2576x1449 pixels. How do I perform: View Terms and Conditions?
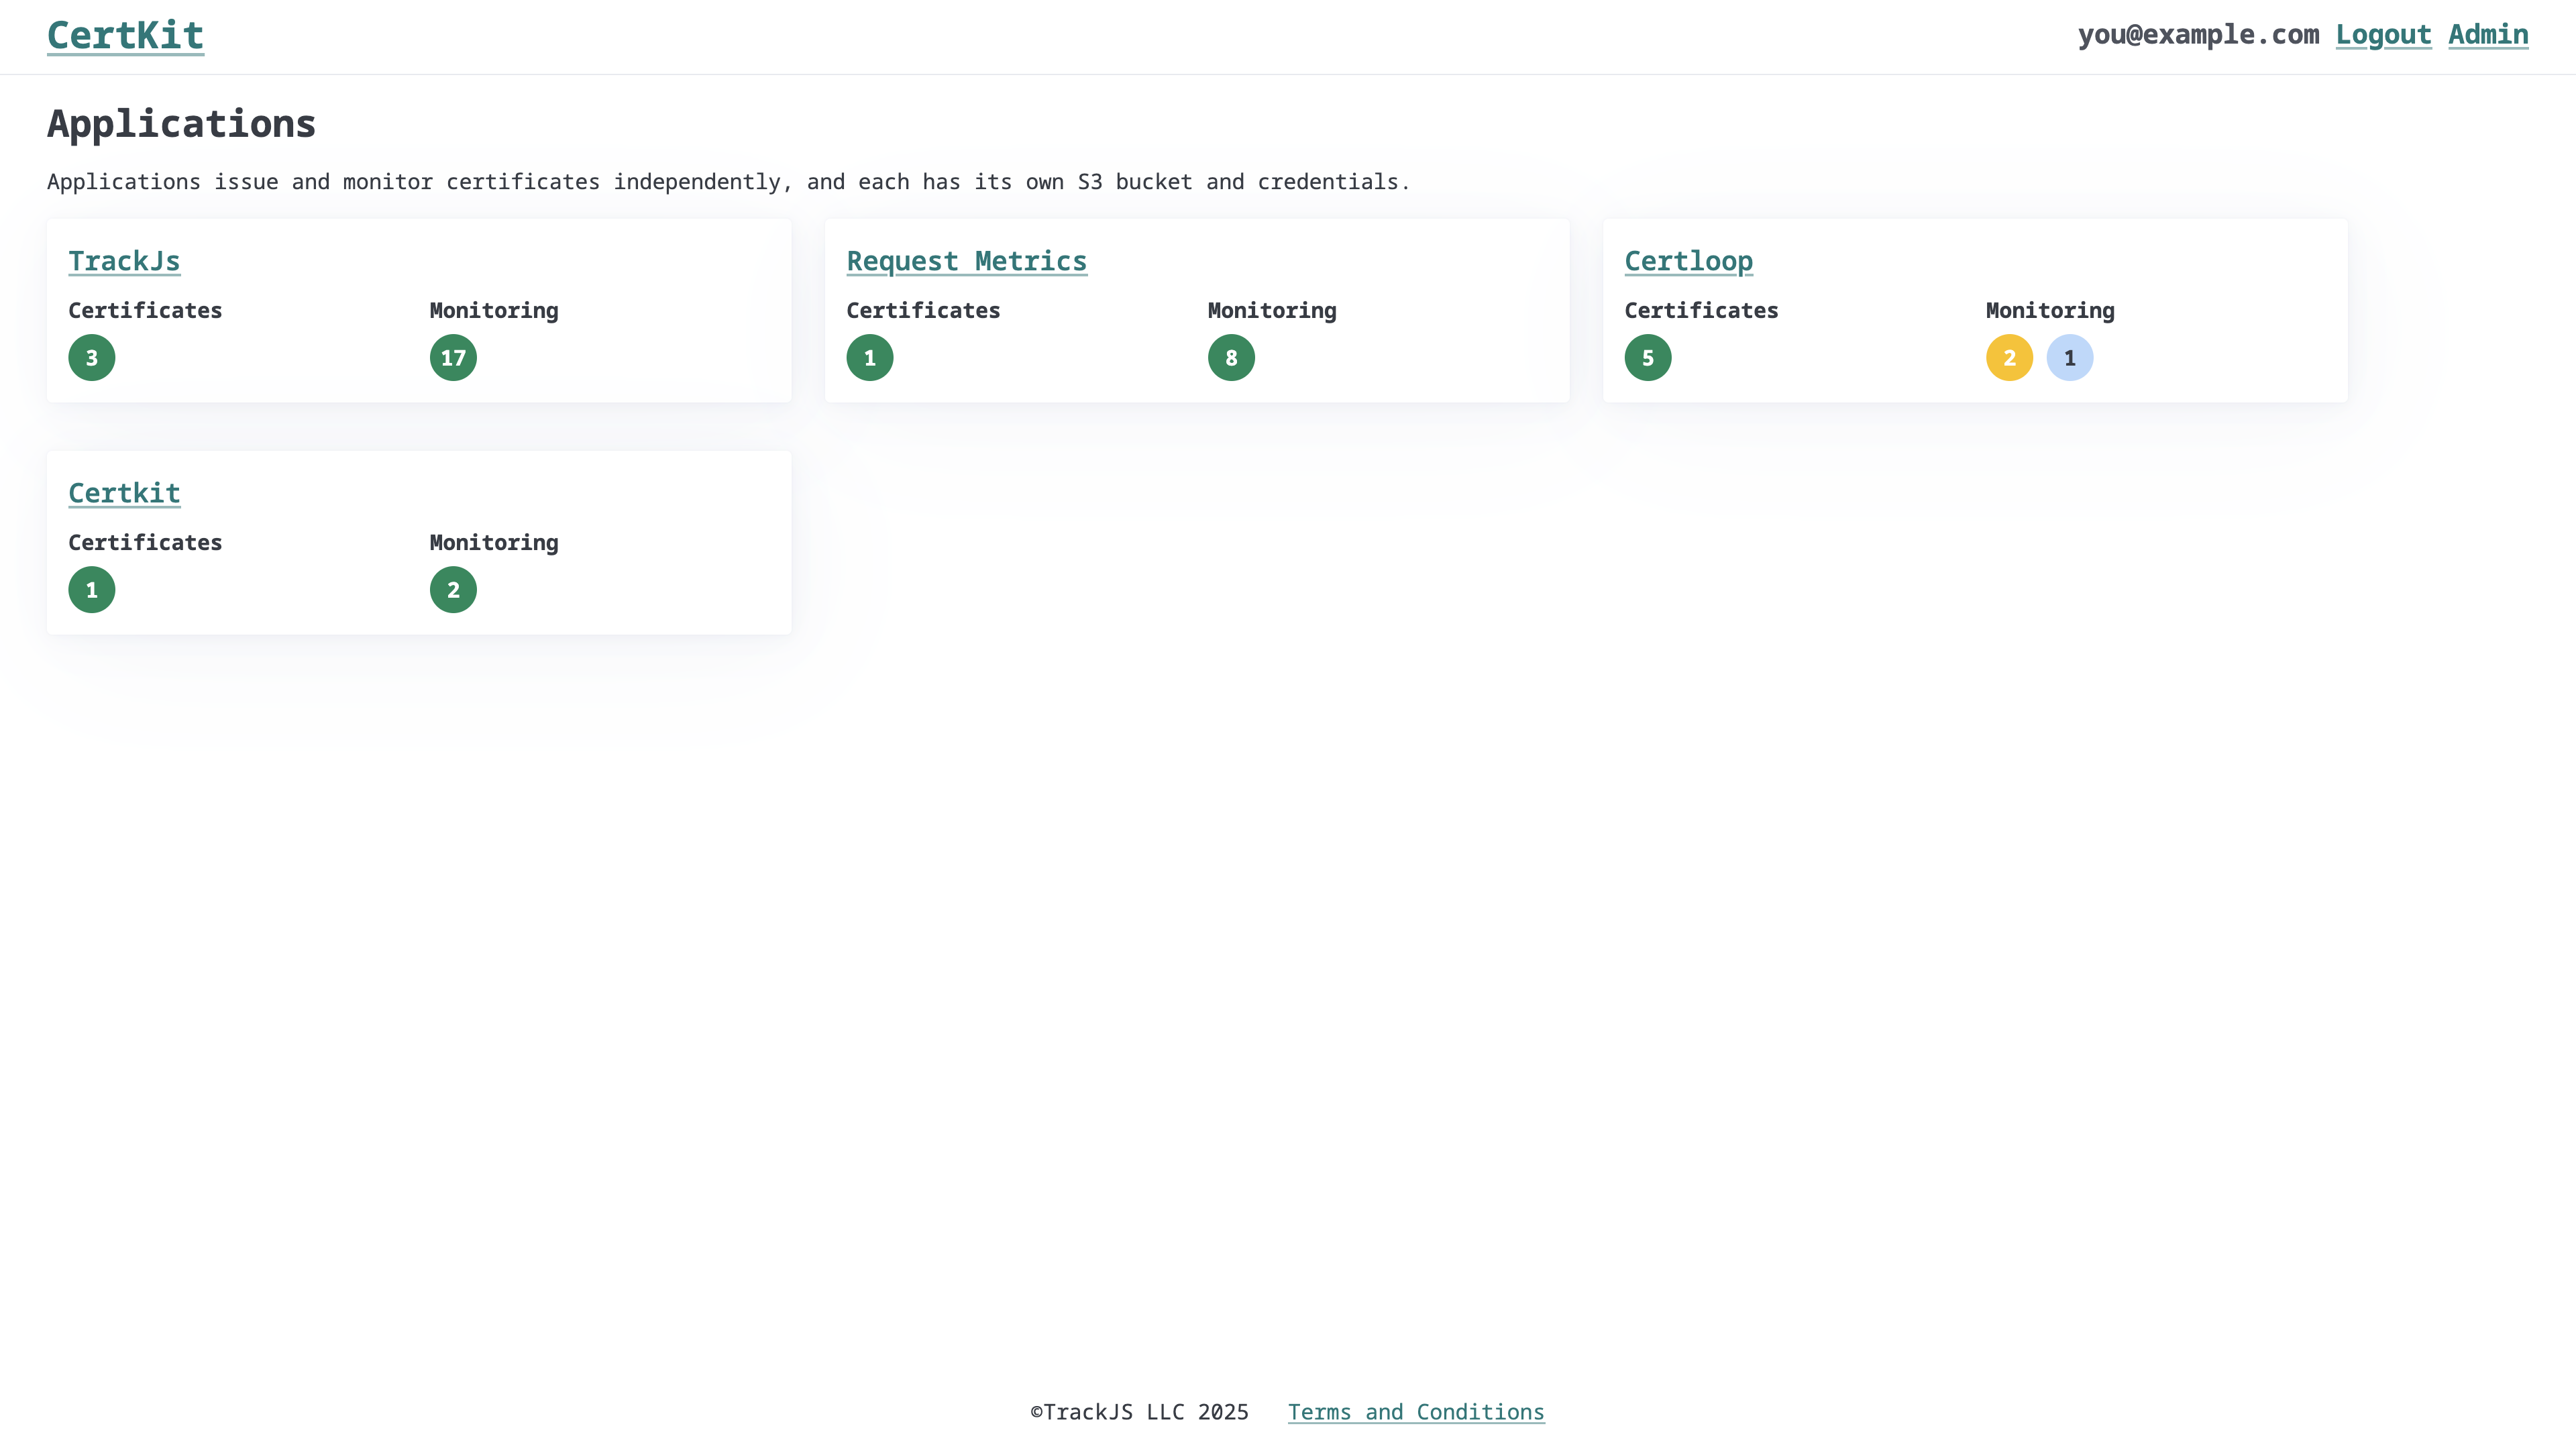click(1416, 1412)
